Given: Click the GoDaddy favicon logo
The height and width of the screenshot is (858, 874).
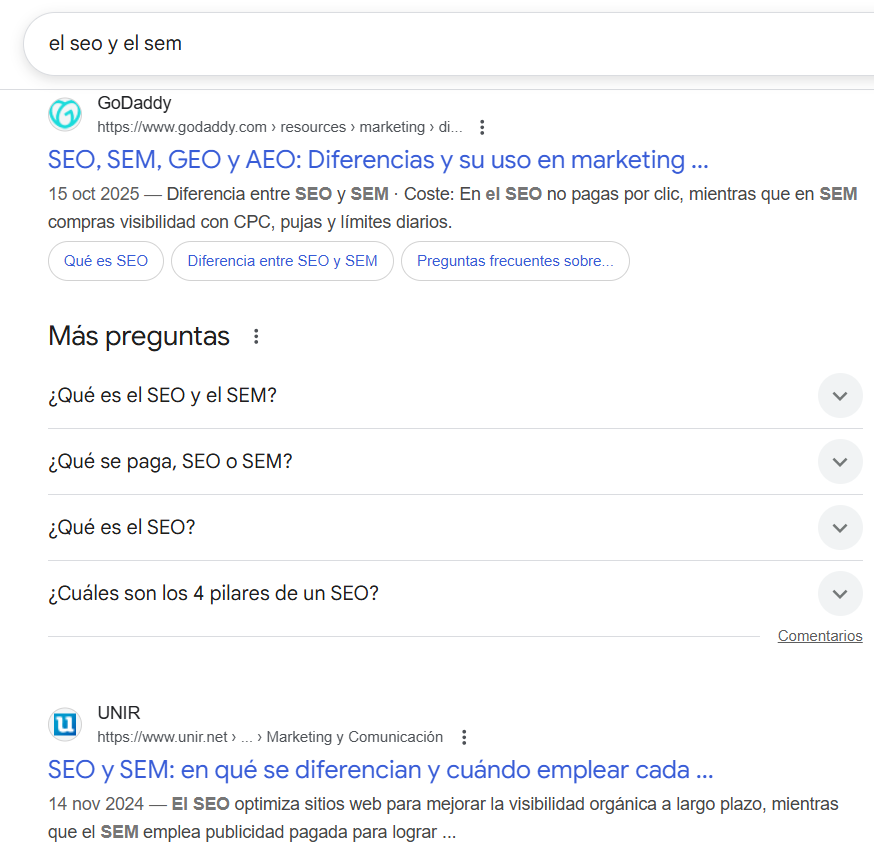Looking at the screenshot, I should [65, 114].
